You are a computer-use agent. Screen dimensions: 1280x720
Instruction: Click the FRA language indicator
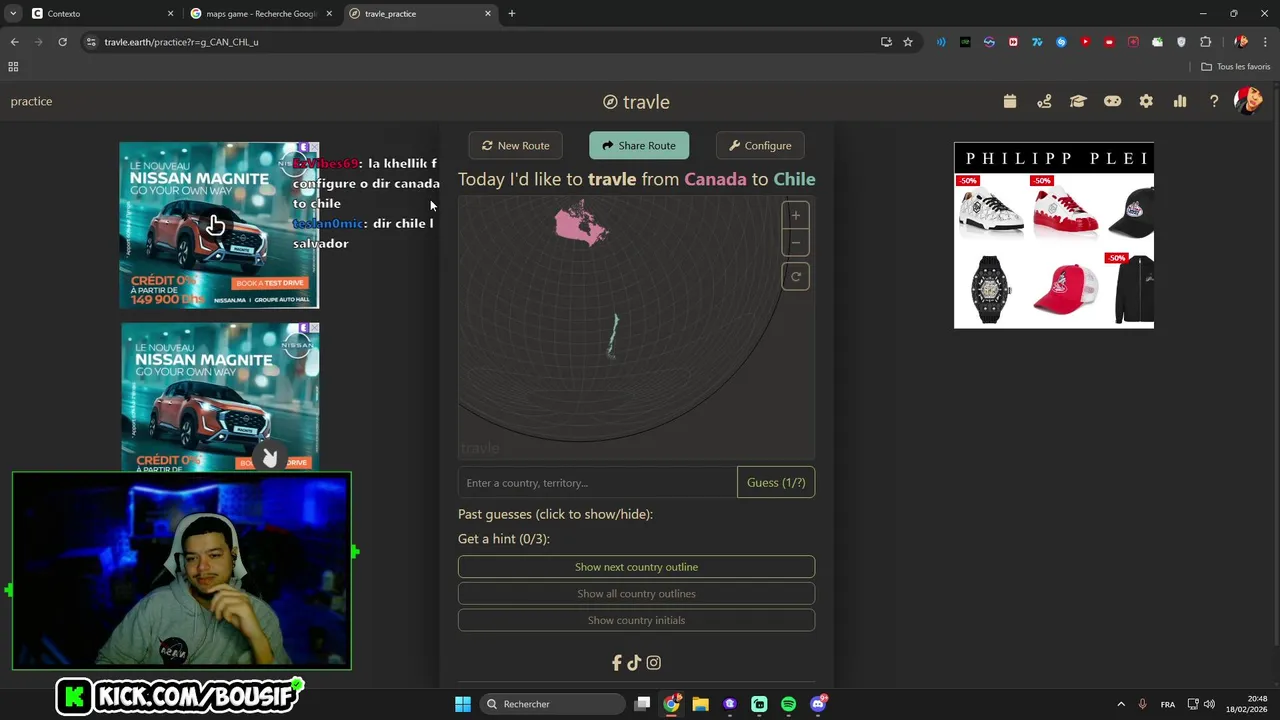pyautogui.click(x=1168, y=704)
